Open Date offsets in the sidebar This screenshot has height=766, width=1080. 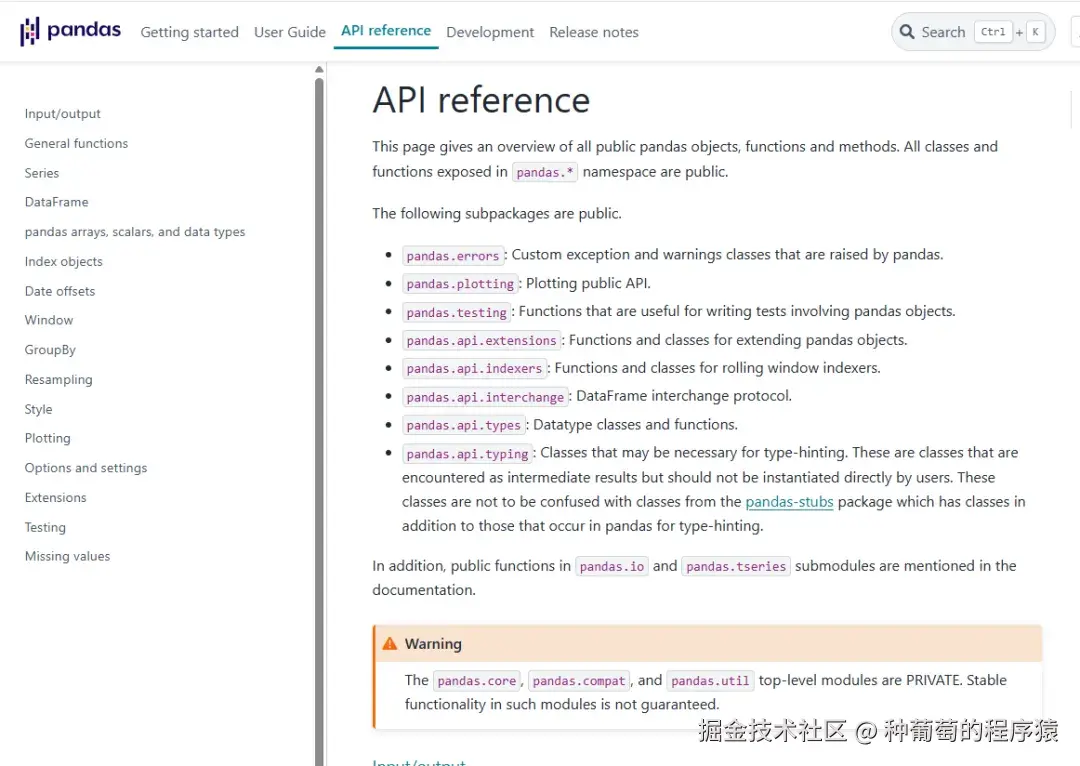tap(60, 291)
